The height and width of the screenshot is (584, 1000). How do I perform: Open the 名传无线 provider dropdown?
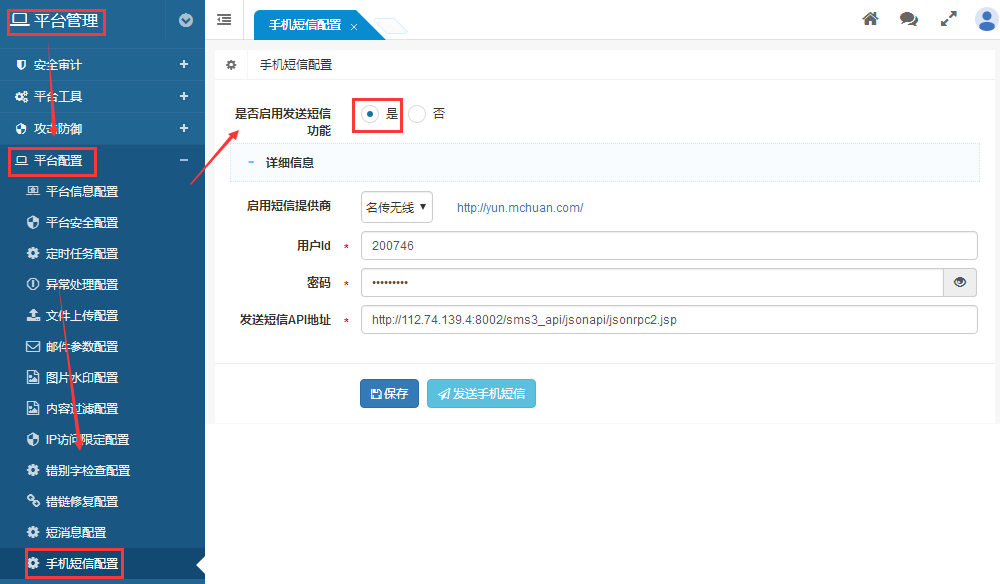click(396, 207)
